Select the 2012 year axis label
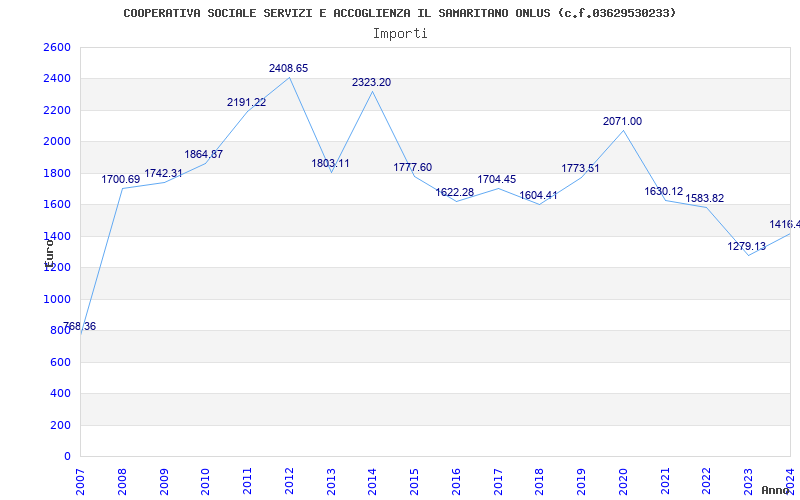Image resolution: width=800 pixels, height=500 pixels. [x=289, y=481]
